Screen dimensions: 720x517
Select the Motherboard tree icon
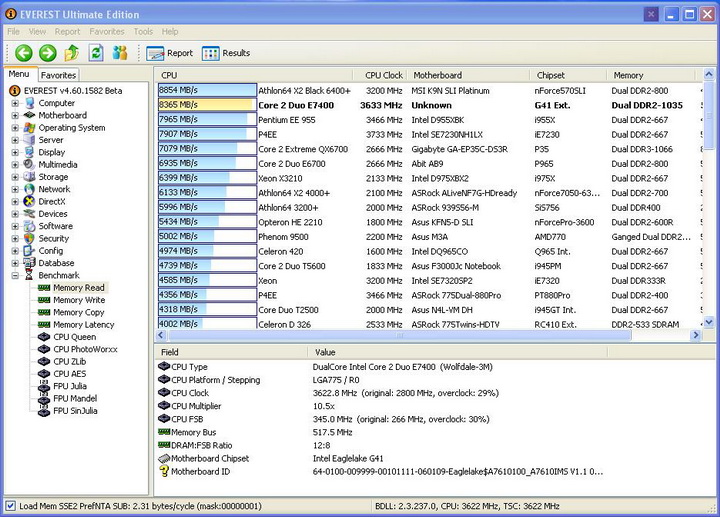click(x=29, y=115)
